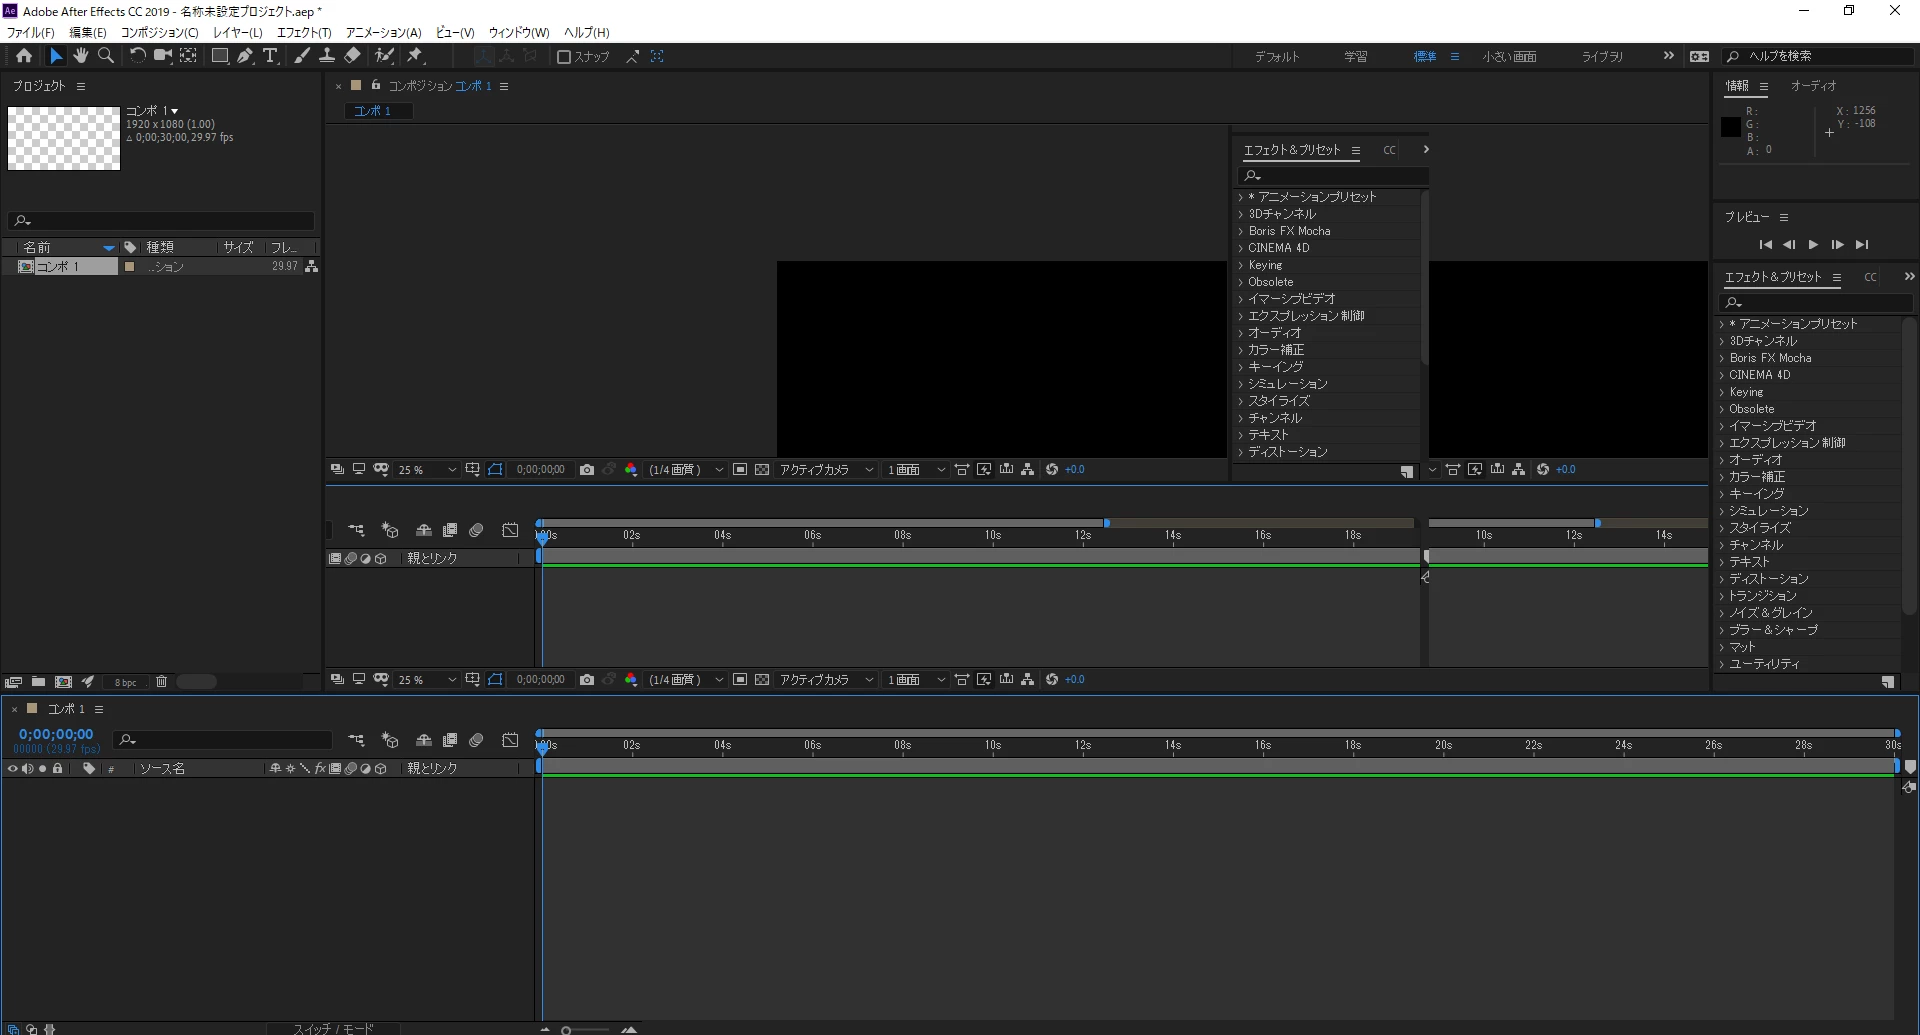Switch to the 小さい画面 workspace
1920x1035 pixels.
1509,57
